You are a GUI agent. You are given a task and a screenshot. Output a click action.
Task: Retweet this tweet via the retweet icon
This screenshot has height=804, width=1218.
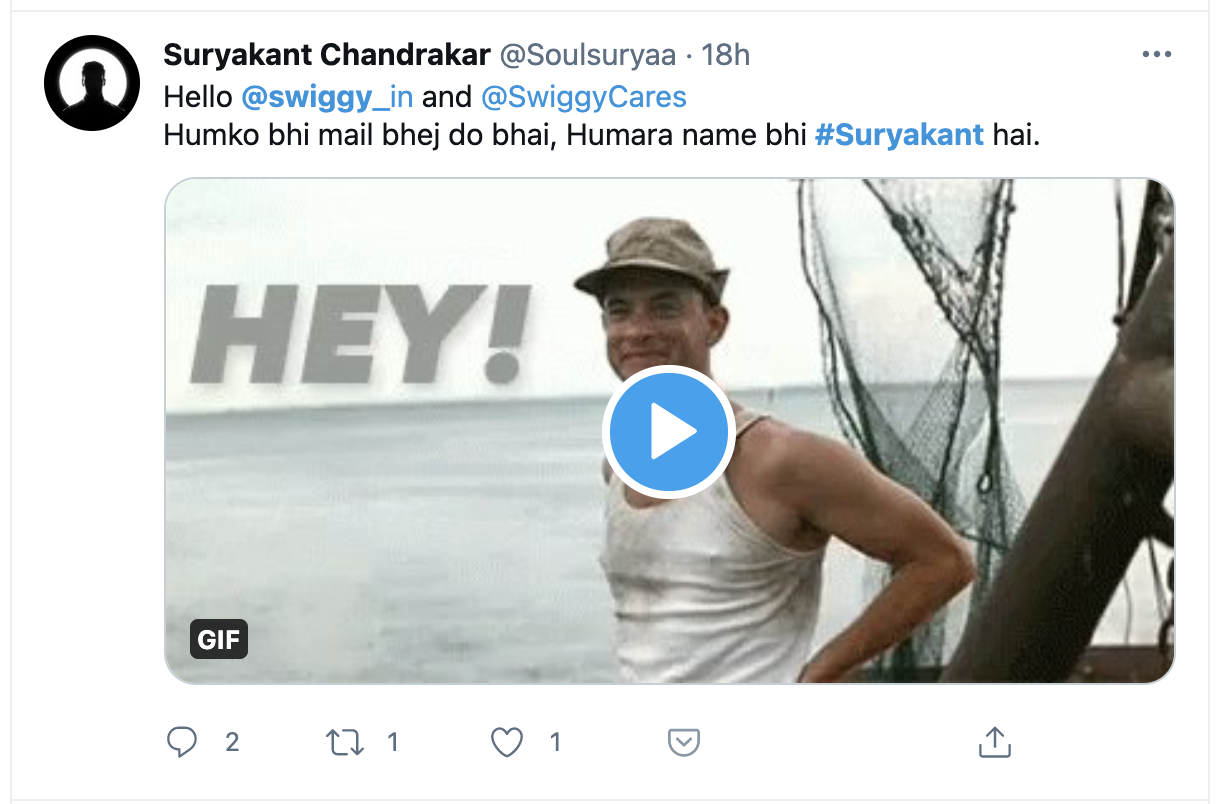[x=345, y=742]
